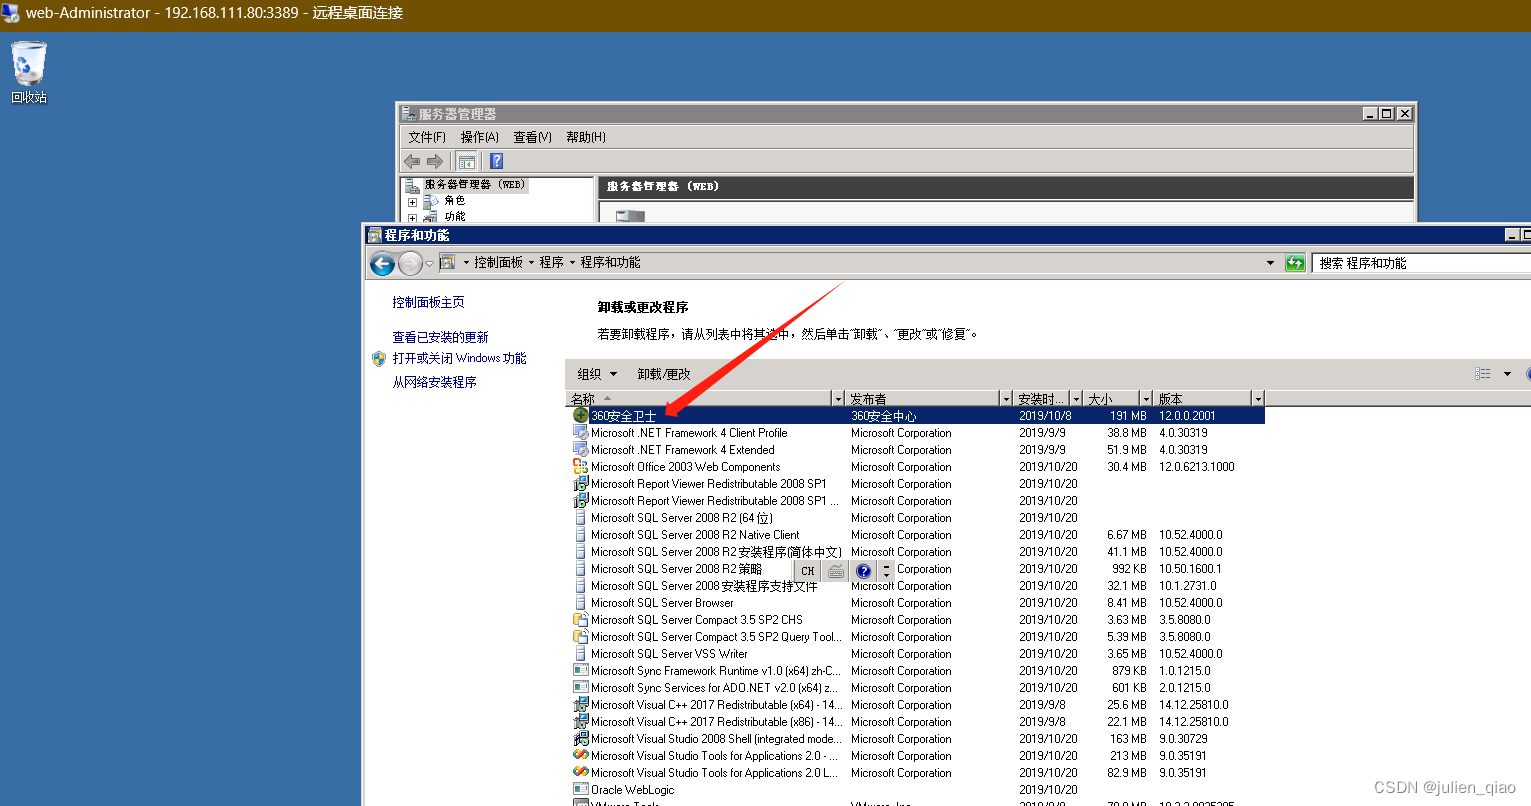Image resolution: width=1531 pixels, height=806 pixels.
Task: Click version cell 10.1.2731.0
Action: pyautogui.click(x=1187, y=585)
